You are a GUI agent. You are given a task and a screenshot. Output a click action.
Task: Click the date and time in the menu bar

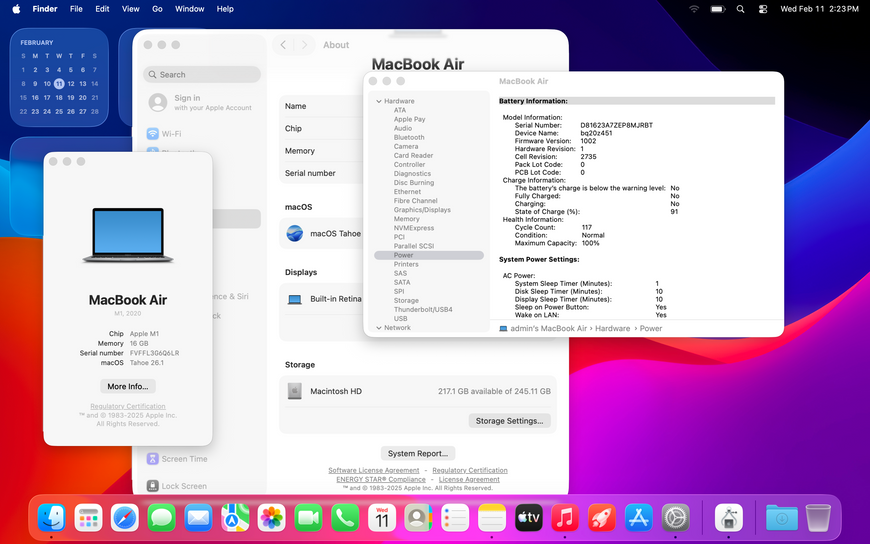(820, 9)
